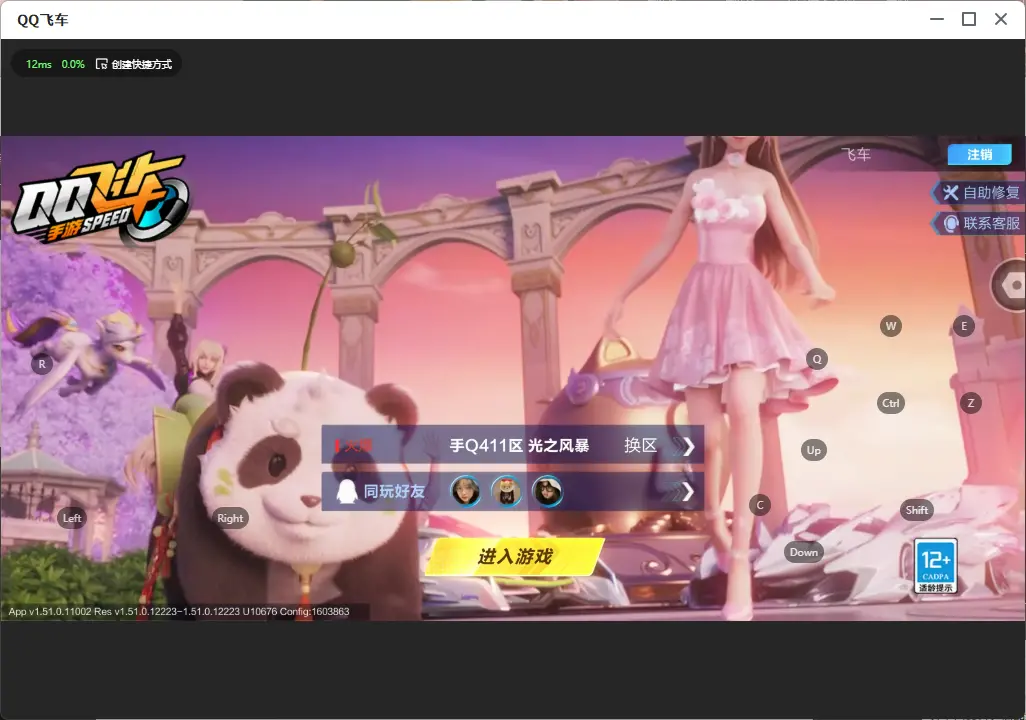This screenshot has width=1026, height=720.
Task: Click the QQ penguin icon beside 同玩好友
Action: (346, 492)
